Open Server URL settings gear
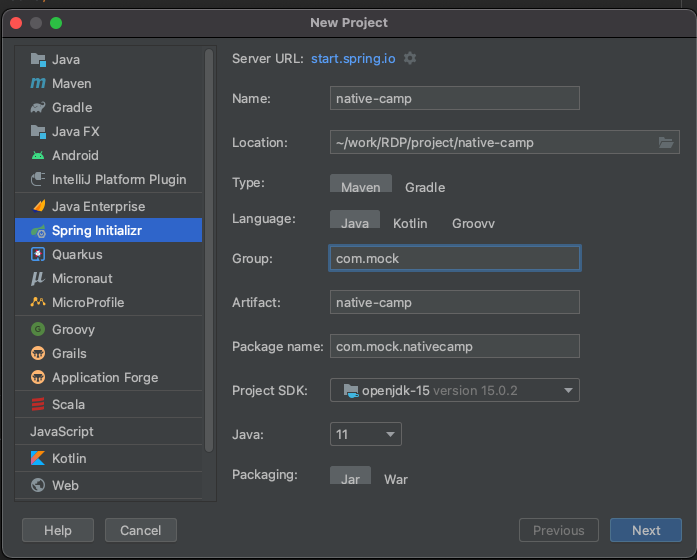The width and height of the screenshot is (697, 560). tap(410, 58)
